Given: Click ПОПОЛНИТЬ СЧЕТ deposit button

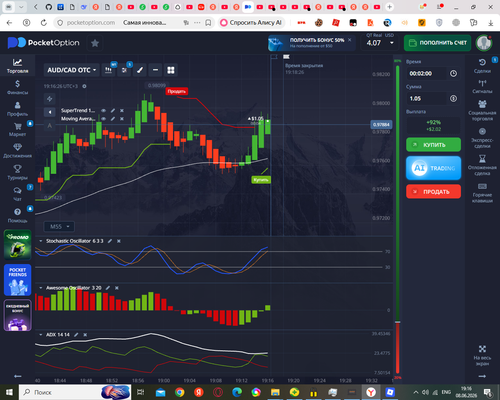Looking at the screenshot, I should 437,43.
